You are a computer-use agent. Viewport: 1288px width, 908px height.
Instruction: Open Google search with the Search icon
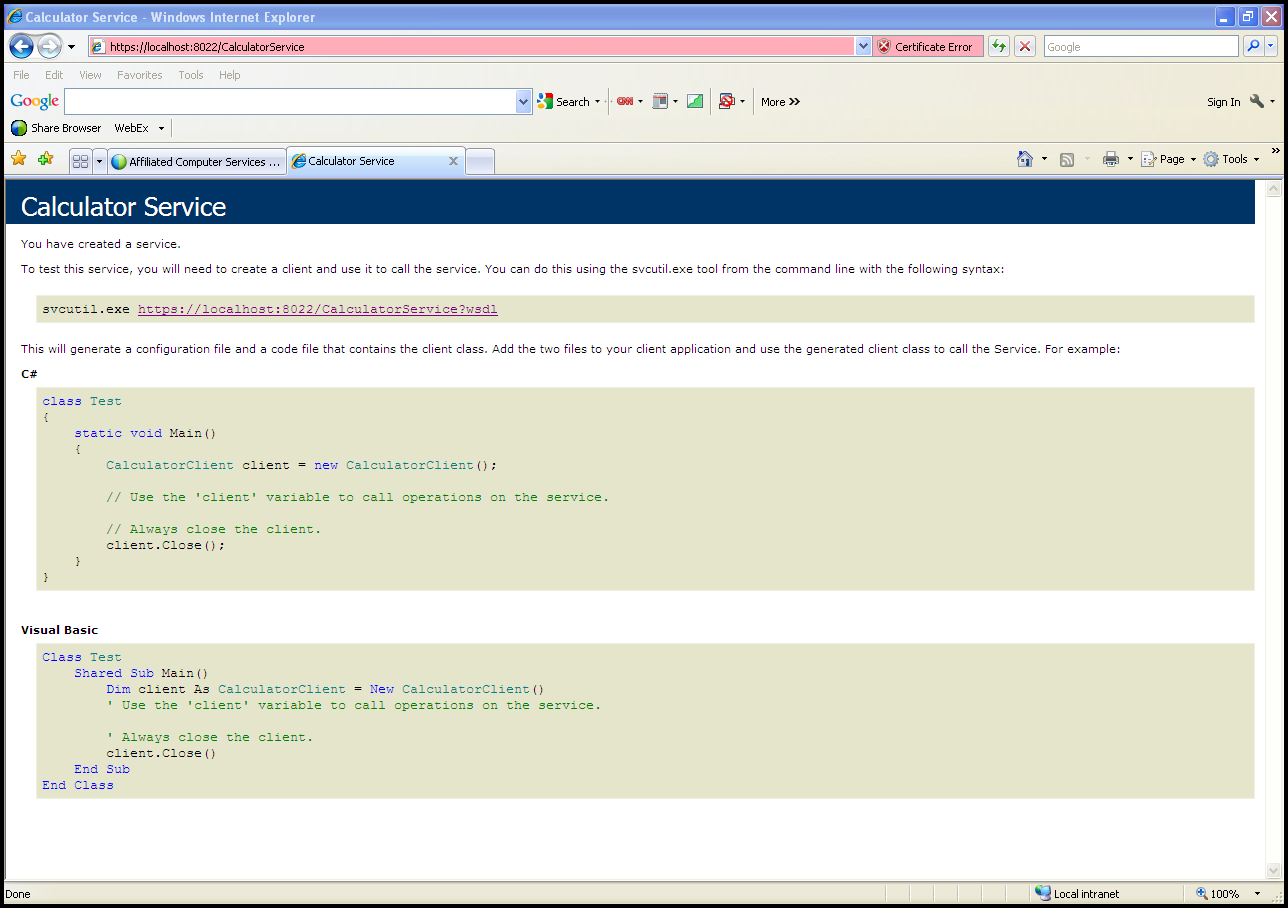[566, 101]
